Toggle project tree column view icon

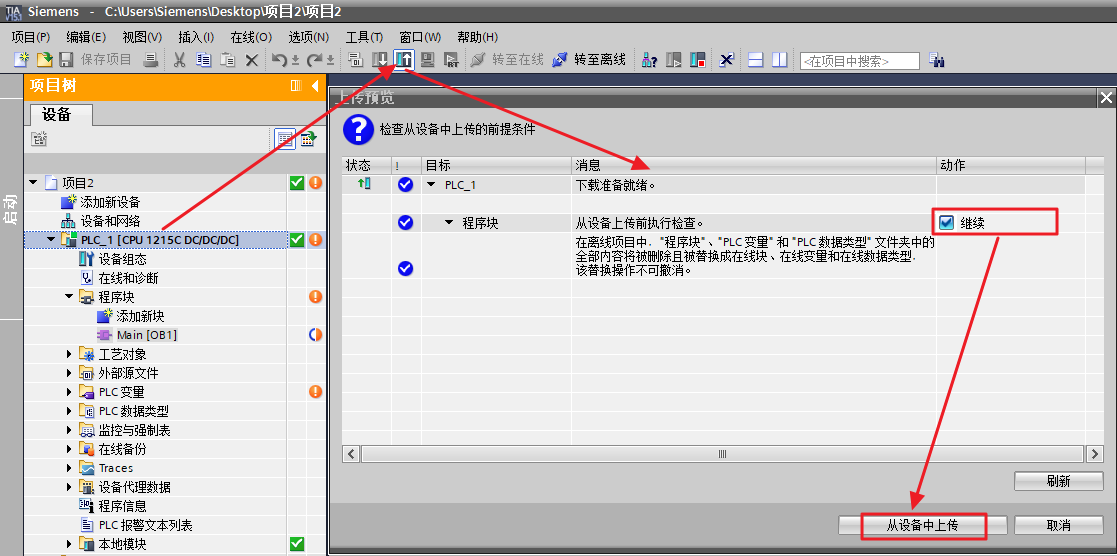coord(296,86)
